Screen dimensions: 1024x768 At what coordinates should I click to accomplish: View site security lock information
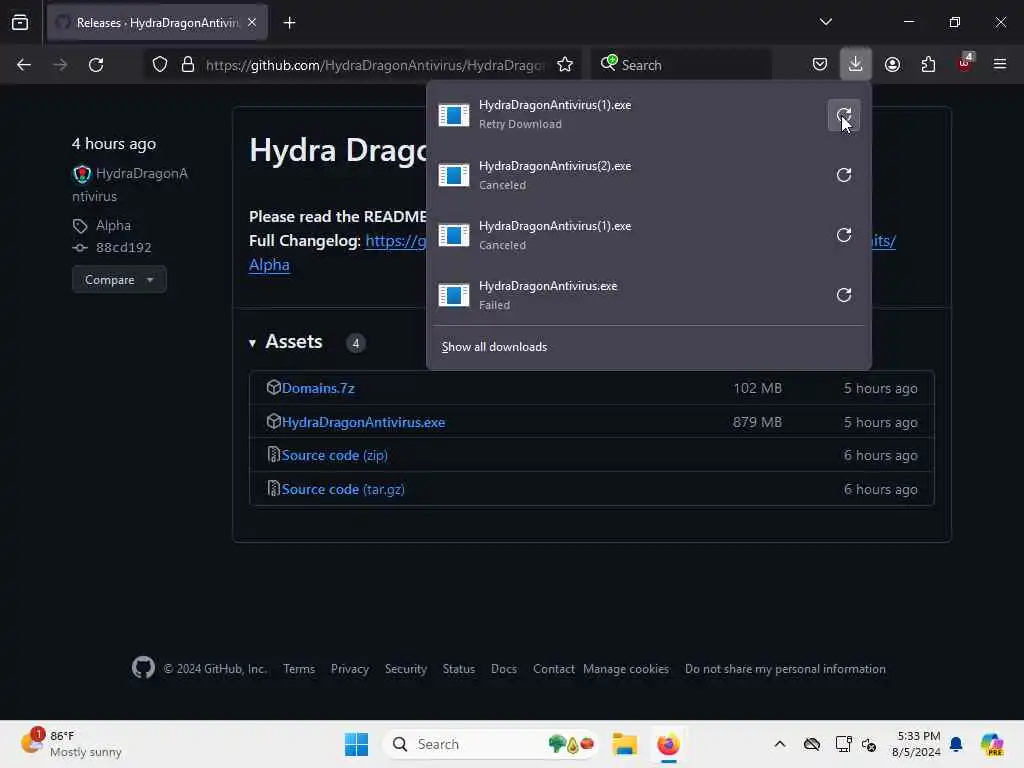pyautogui.click(x=187, y=65)
